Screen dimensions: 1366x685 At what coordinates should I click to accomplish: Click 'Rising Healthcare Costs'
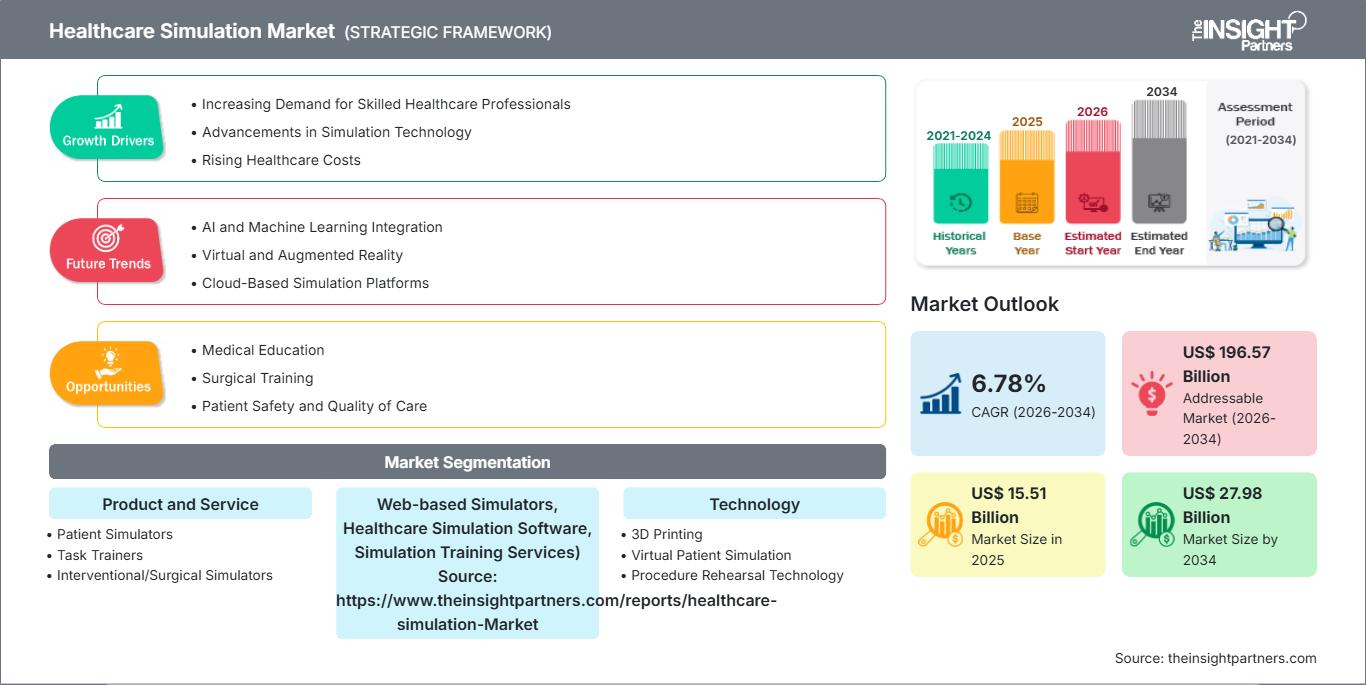click(281, 160)
